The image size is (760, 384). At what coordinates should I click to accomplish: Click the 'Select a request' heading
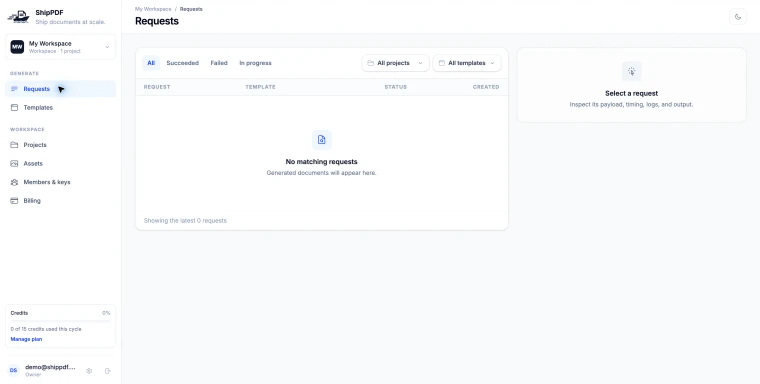[632, 94]
